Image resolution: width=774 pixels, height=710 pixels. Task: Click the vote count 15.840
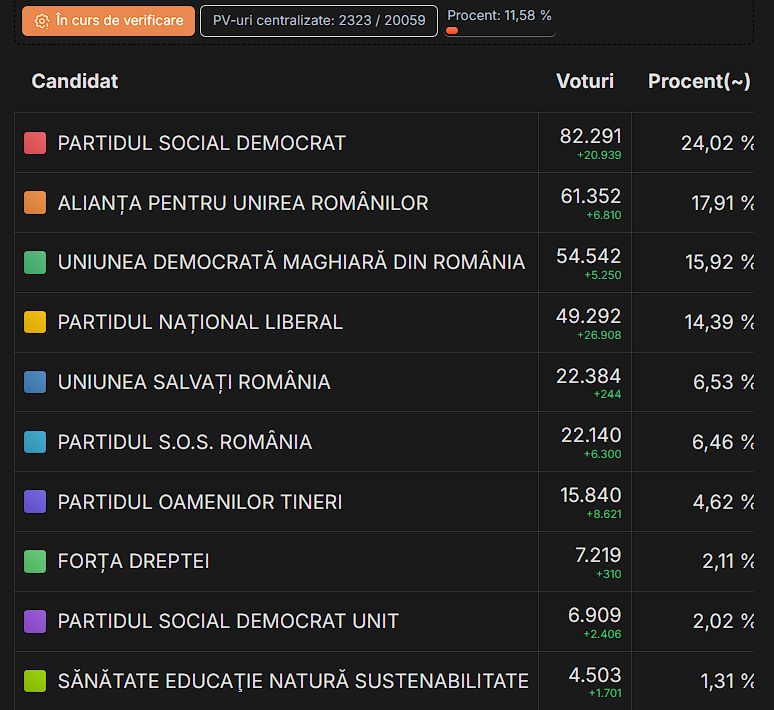590,495
